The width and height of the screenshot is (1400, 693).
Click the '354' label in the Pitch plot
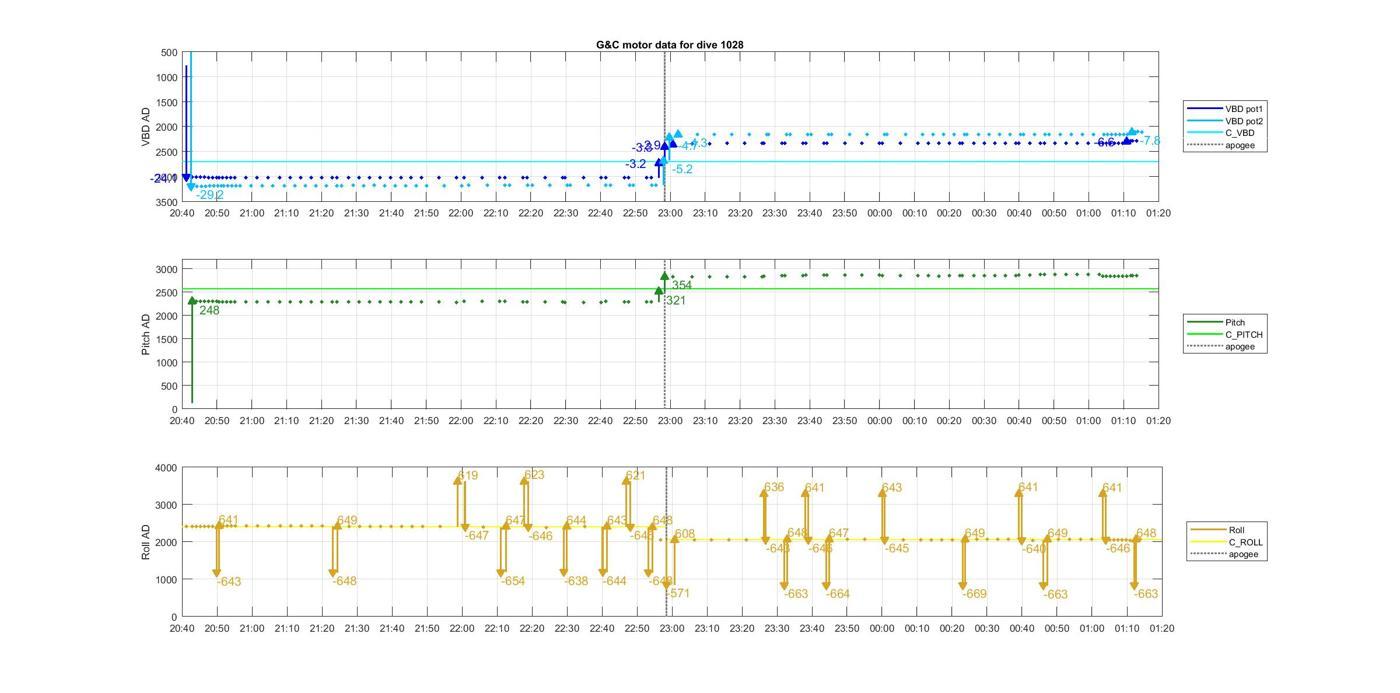[x=682, y=286]
